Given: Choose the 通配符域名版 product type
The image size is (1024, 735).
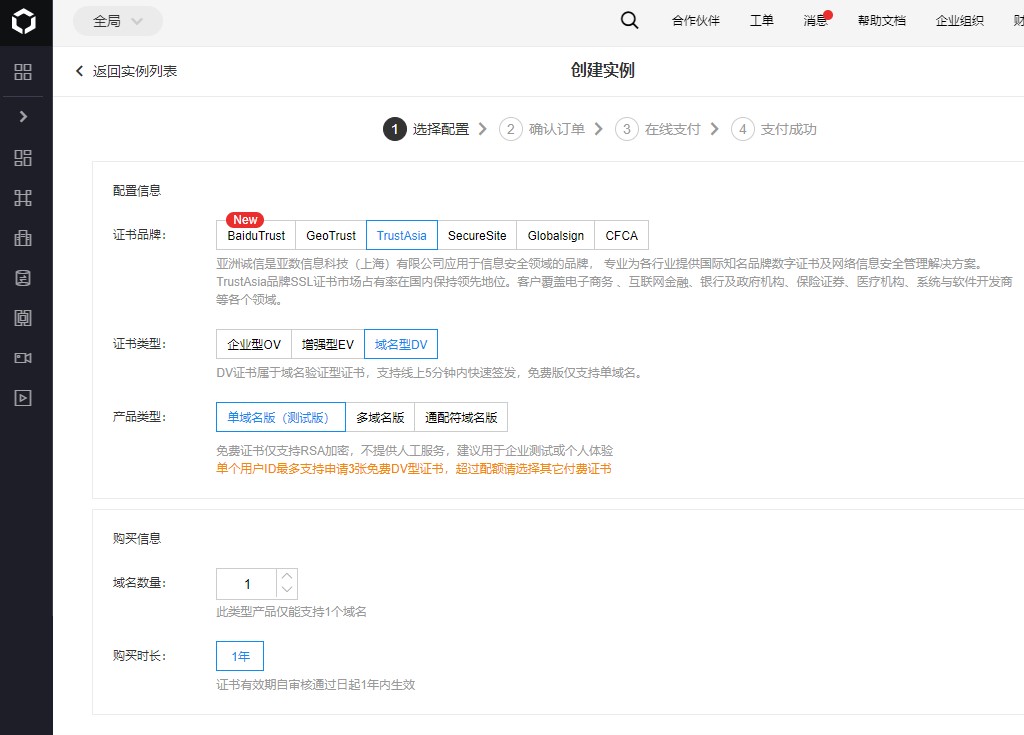Looking at the screenshot, I should tap(461, 416).
